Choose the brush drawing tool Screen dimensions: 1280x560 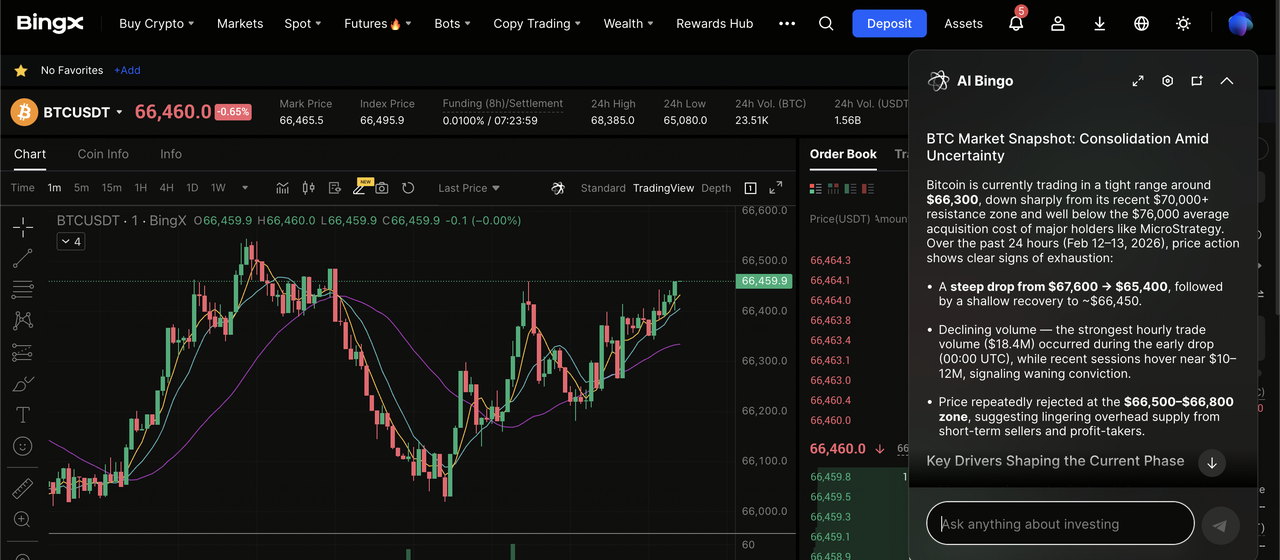tap(22, 384)
